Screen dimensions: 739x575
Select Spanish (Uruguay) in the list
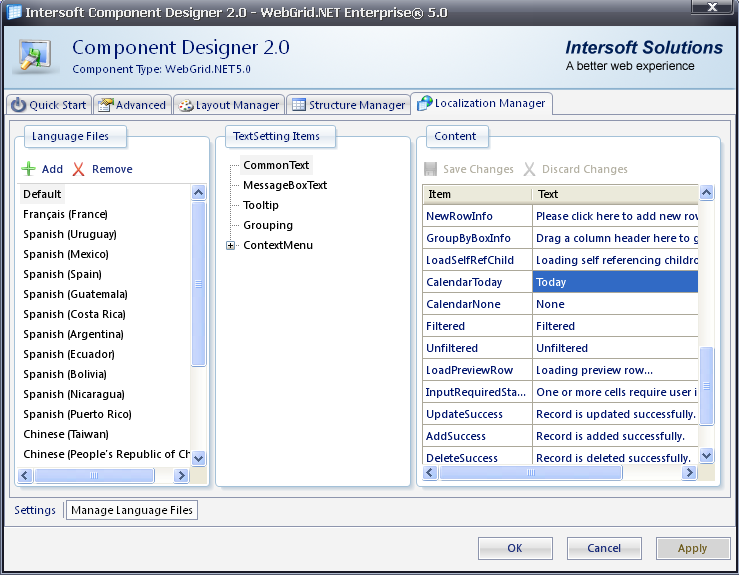pyautogui.click(x=70, y=234)
